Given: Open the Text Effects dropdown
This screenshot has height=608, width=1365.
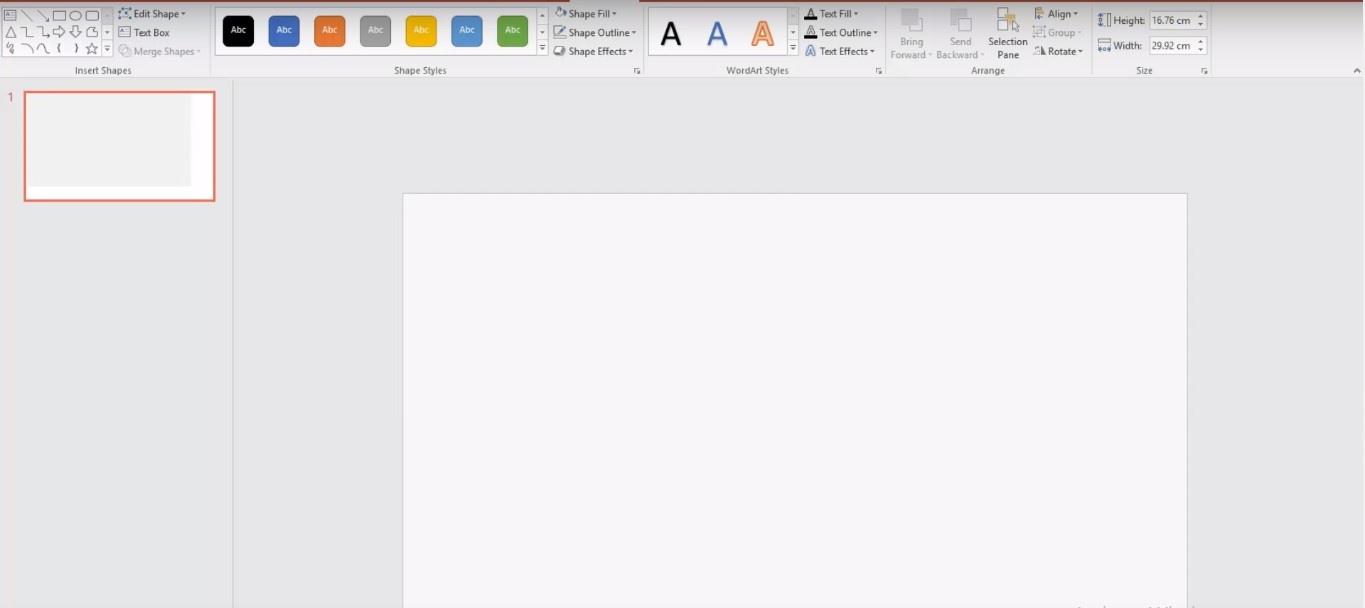Looking at the screenshot, I should [840, 51].
